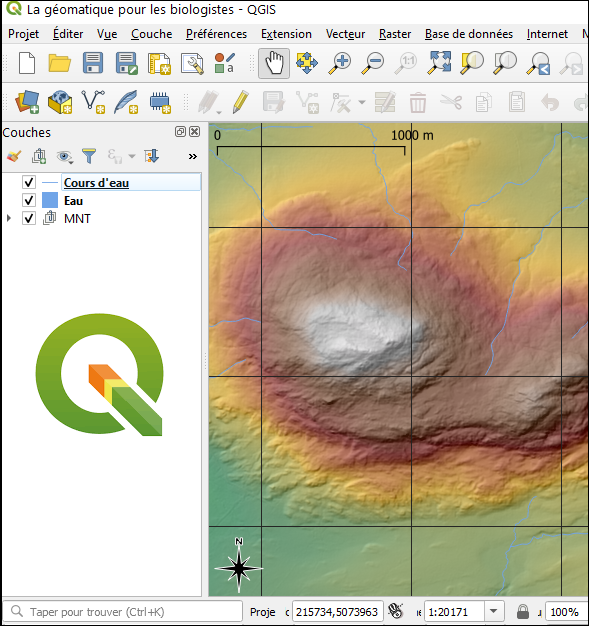The height and width of the screenshot is (626, 589).
Task: Open the layer styling paintbrush icon
Action: click(14, 156)
